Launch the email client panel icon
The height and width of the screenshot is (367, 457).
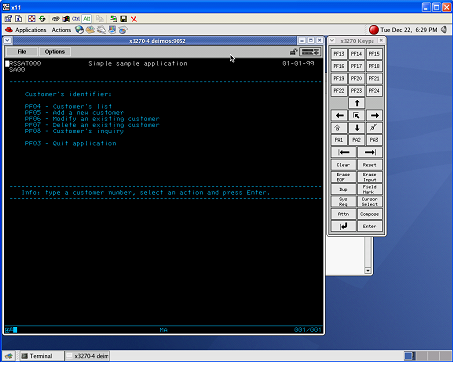90,30
